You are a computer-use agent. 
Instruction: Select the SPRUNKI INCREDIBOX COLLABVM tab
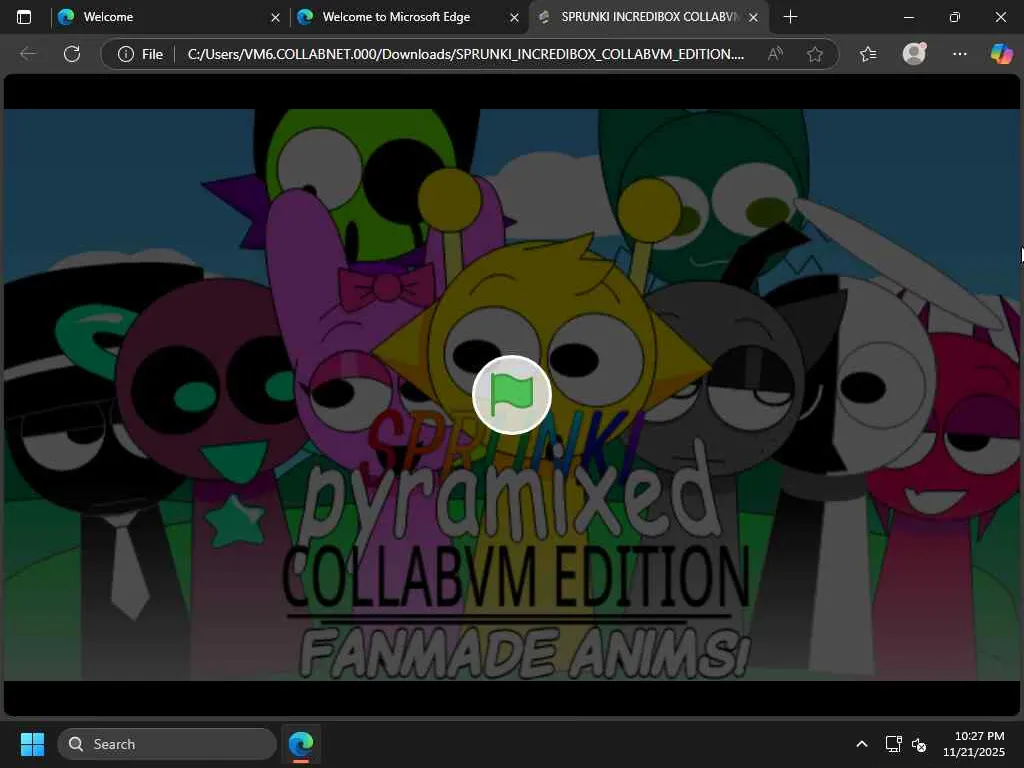click(648, 17)
